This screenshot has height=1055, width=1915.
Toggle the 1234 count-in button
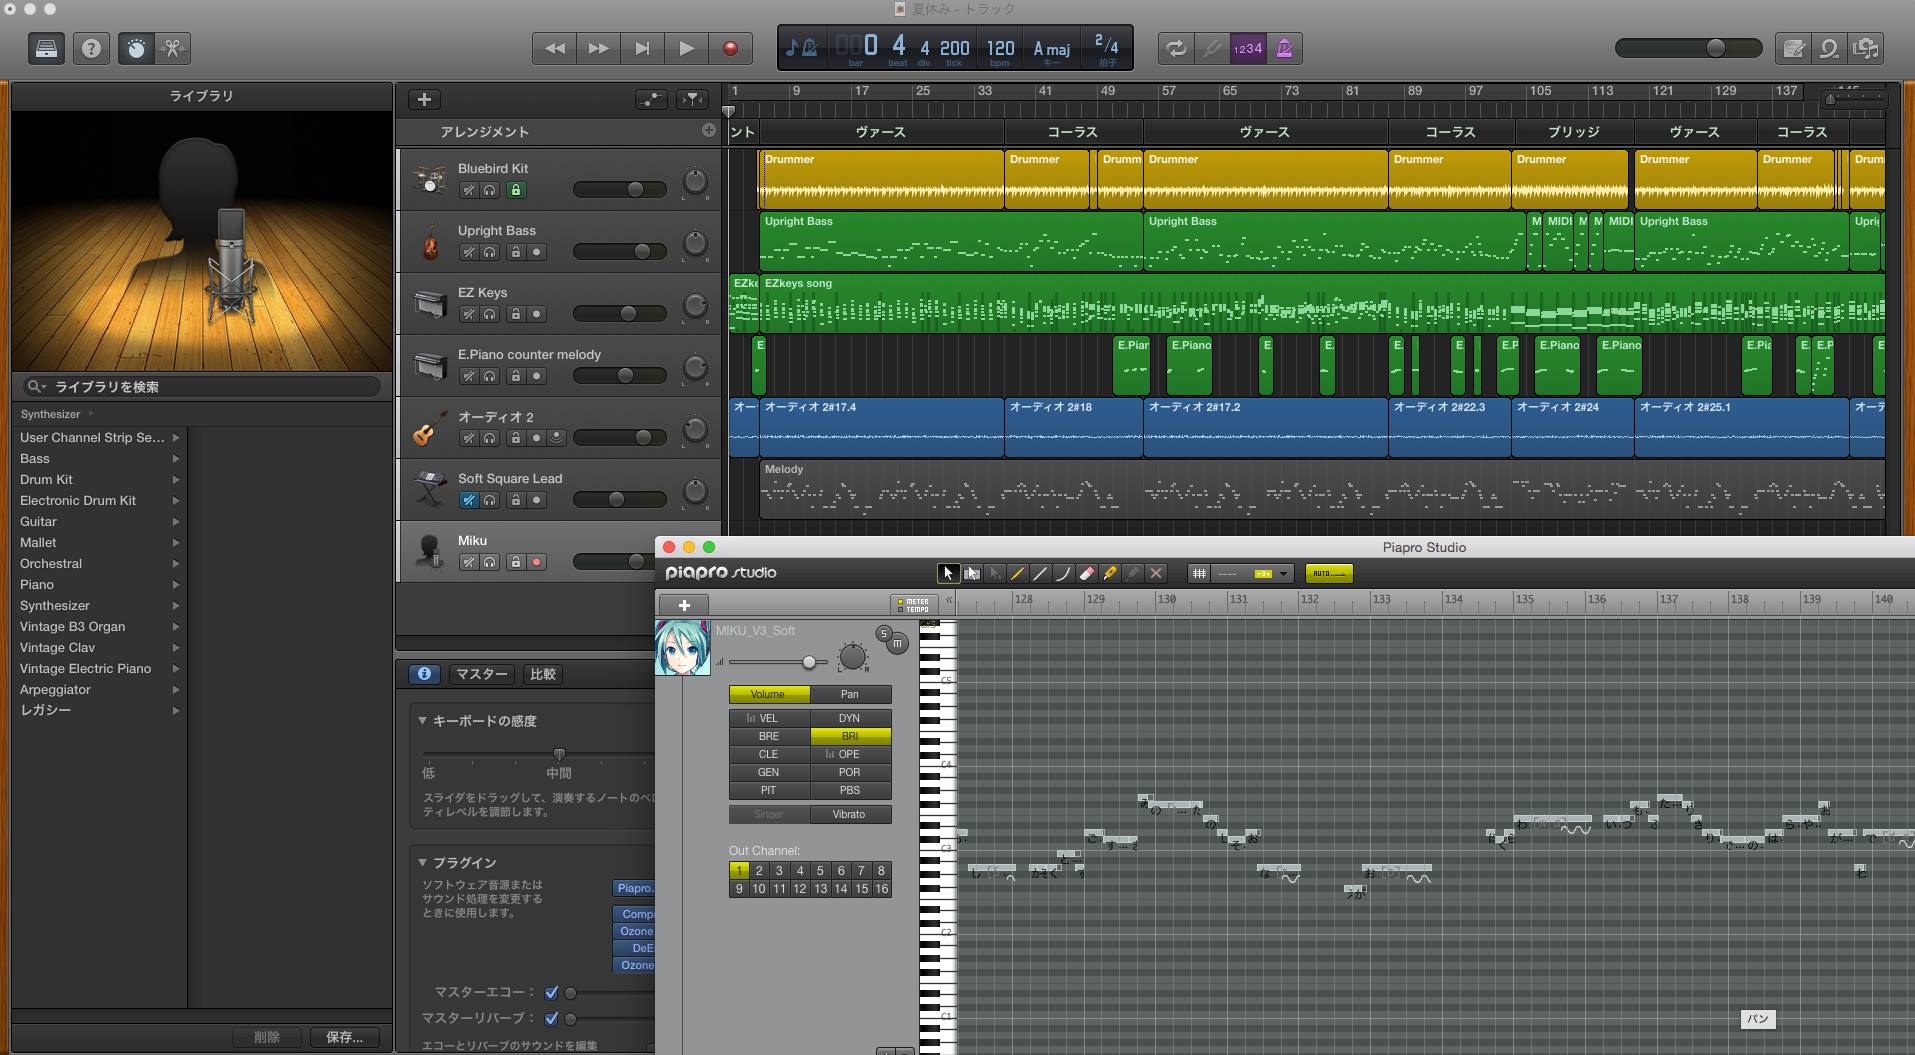1247,48
